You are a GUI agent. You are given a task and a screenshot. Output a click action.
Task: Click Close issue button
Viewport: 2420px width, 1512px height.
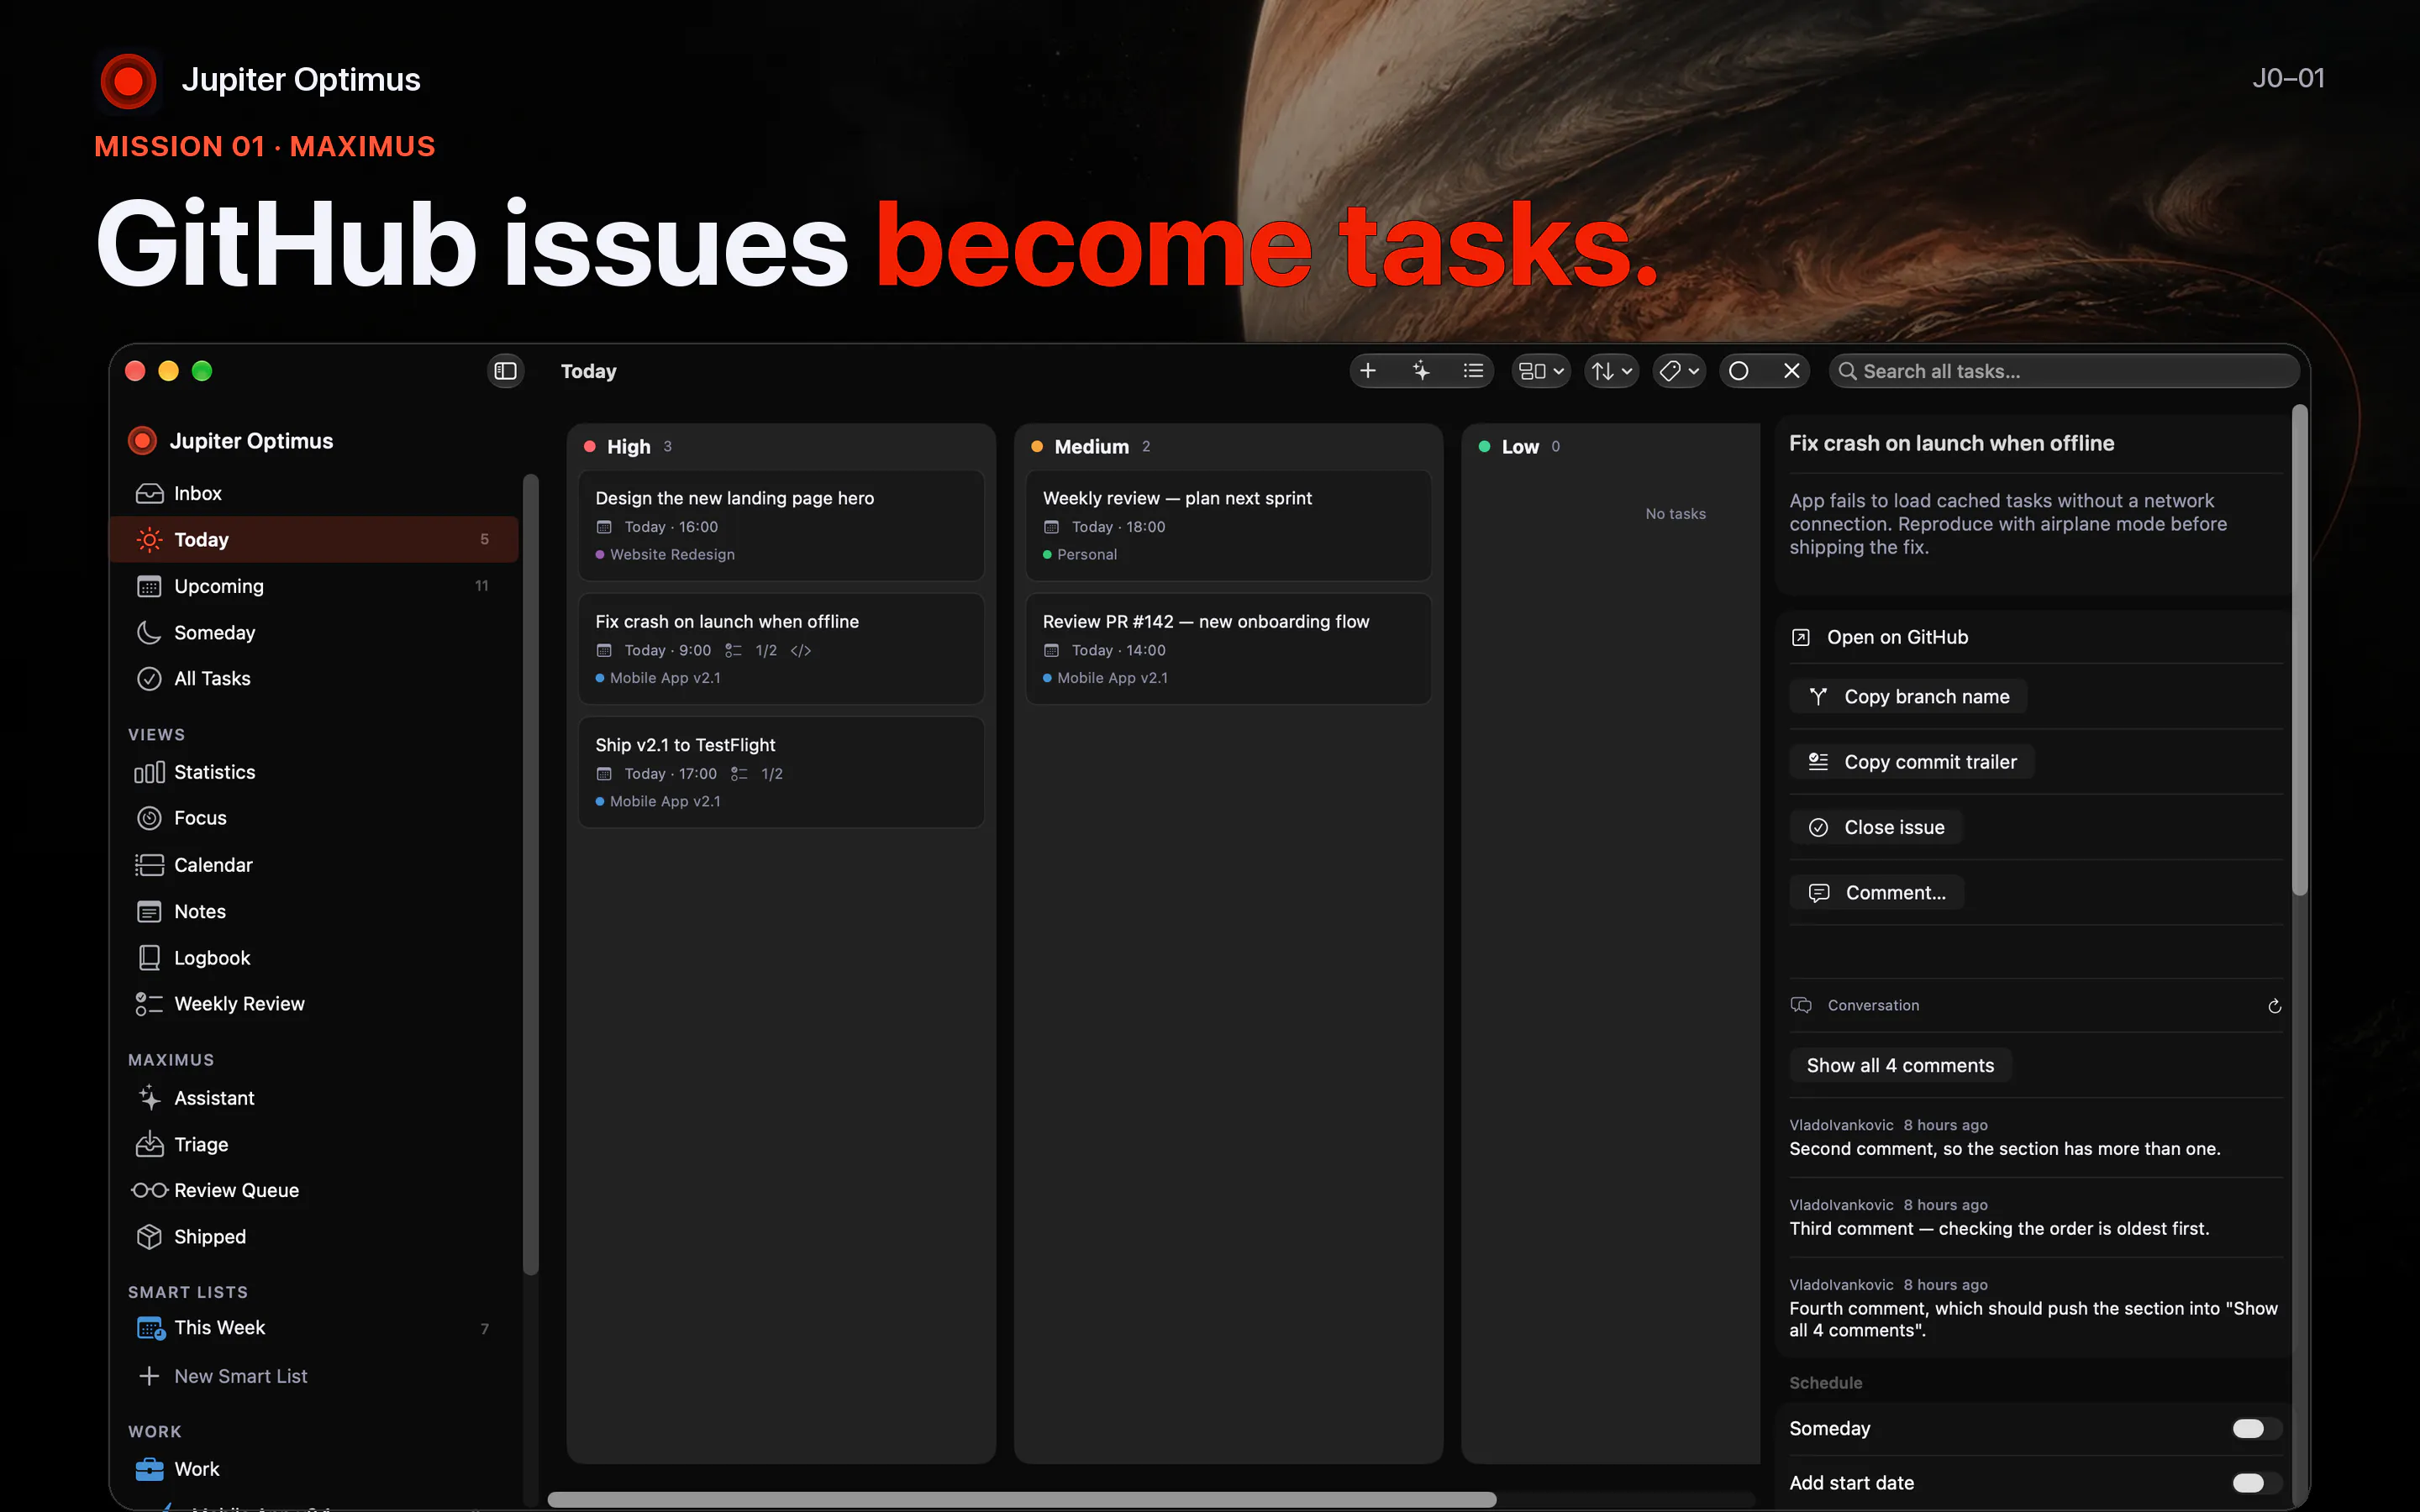pos(1876,827)
